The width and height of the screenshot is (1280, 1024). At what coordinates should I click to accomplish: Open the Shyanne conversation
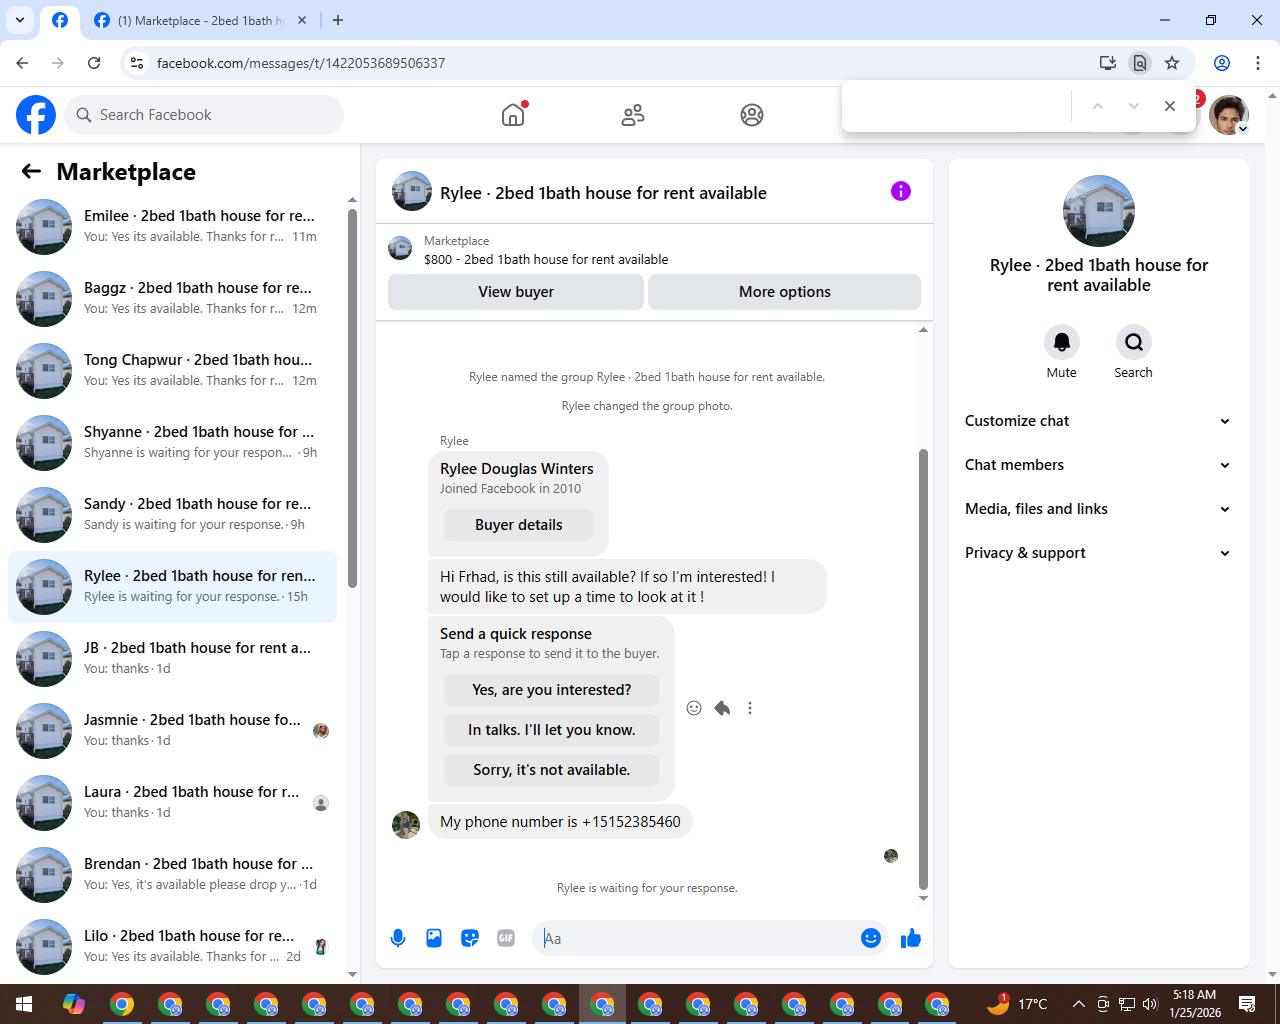(x=172, y=443)
